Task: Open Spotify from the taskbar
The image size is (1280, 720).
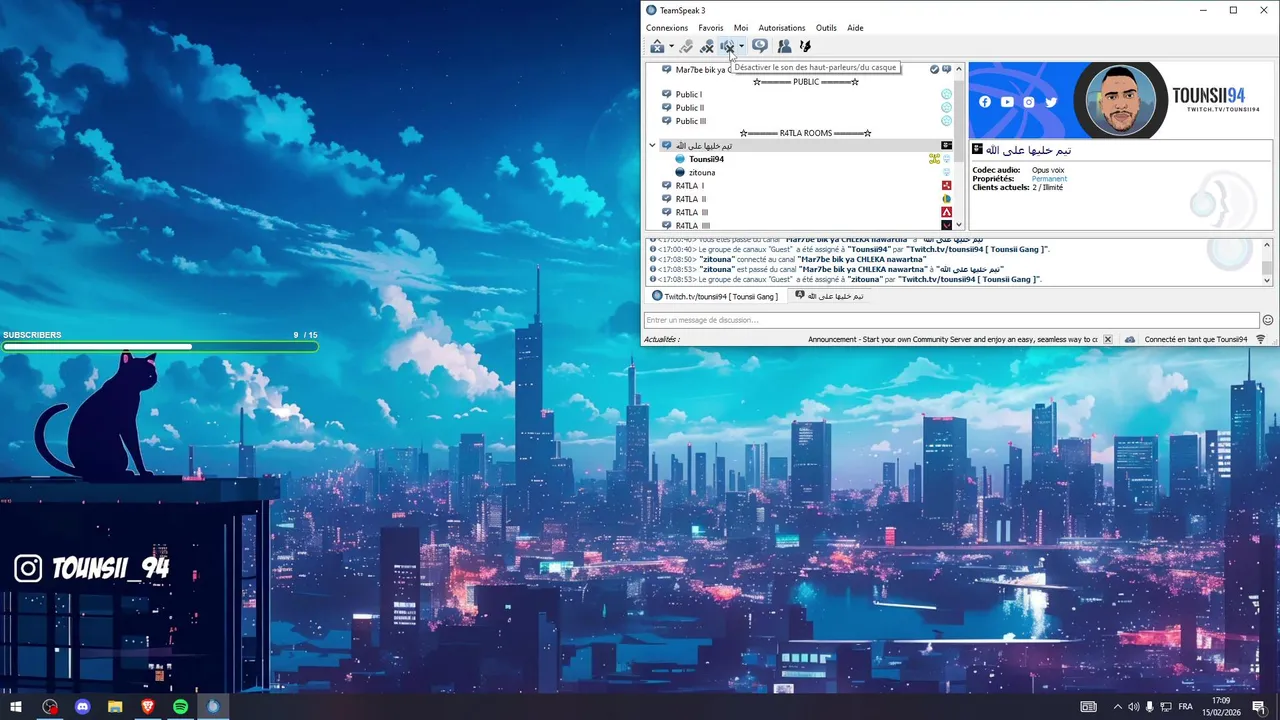Action: point(180,707)
